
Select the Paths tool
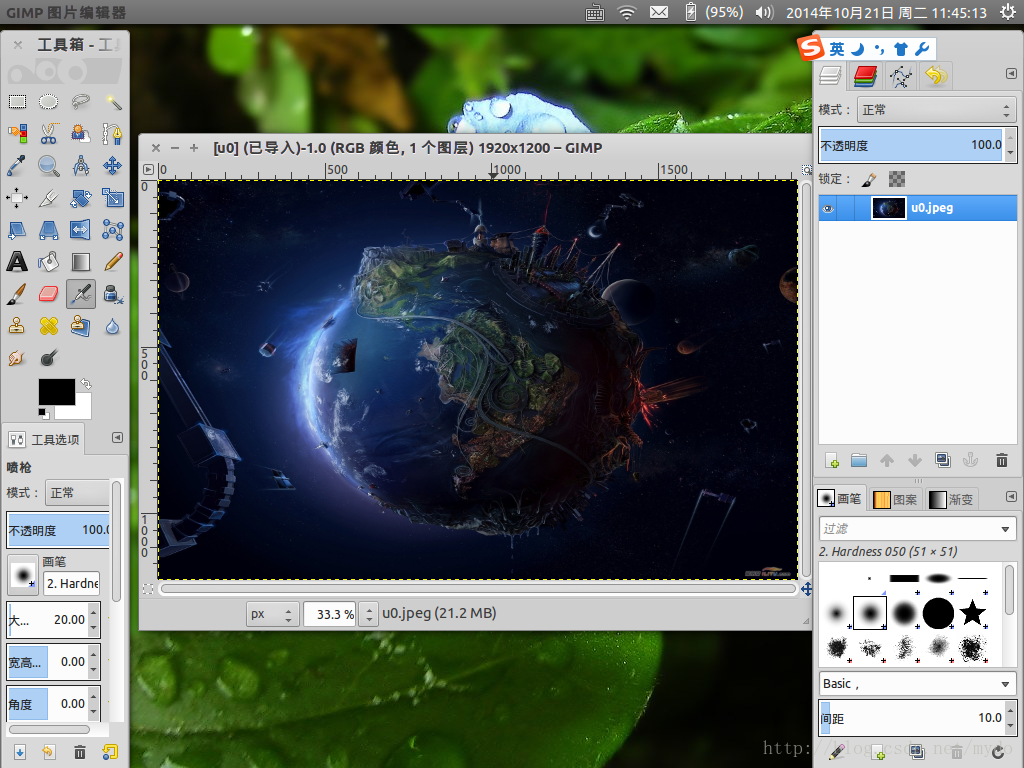tap(112, 134)
